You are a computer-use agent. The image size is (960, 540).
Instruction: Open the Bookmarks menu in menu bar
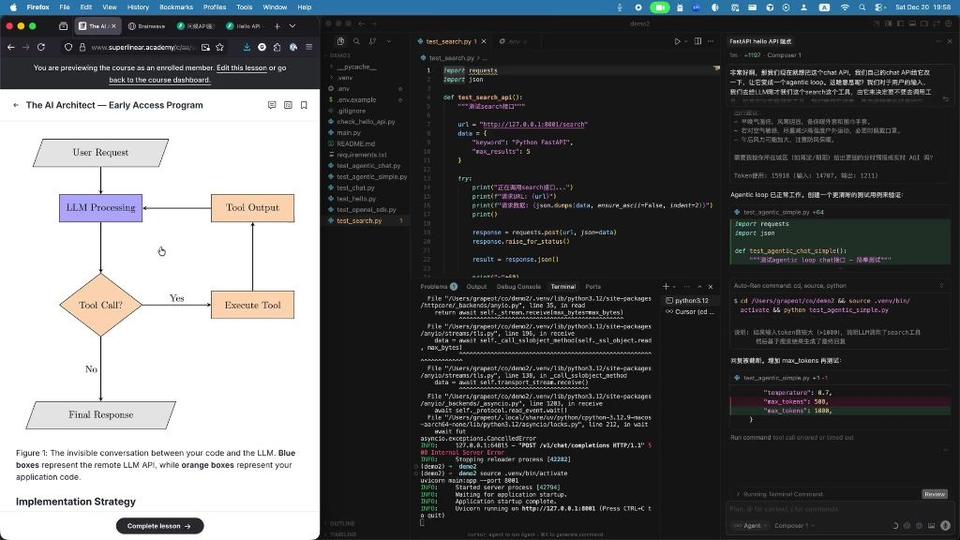click(x=176, y=7)
